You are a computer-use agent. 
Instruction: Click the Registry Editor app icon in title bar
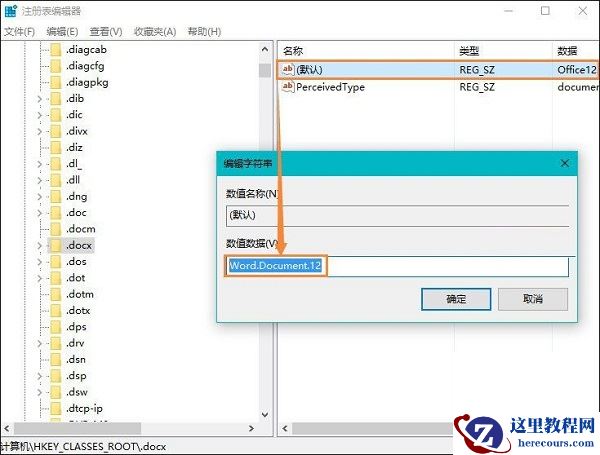[10, 11]
